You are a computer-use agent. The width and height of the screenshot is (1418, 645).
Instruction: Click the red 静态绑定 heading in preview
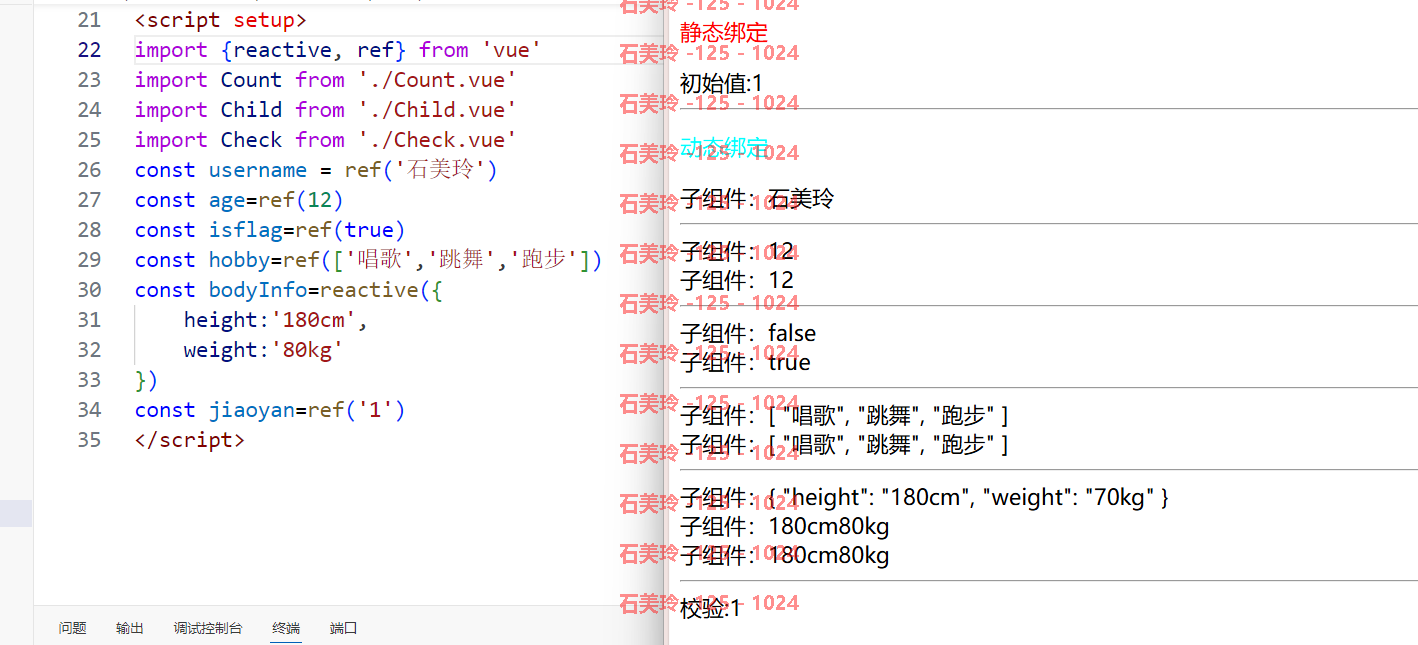click(x=724, y=33)
